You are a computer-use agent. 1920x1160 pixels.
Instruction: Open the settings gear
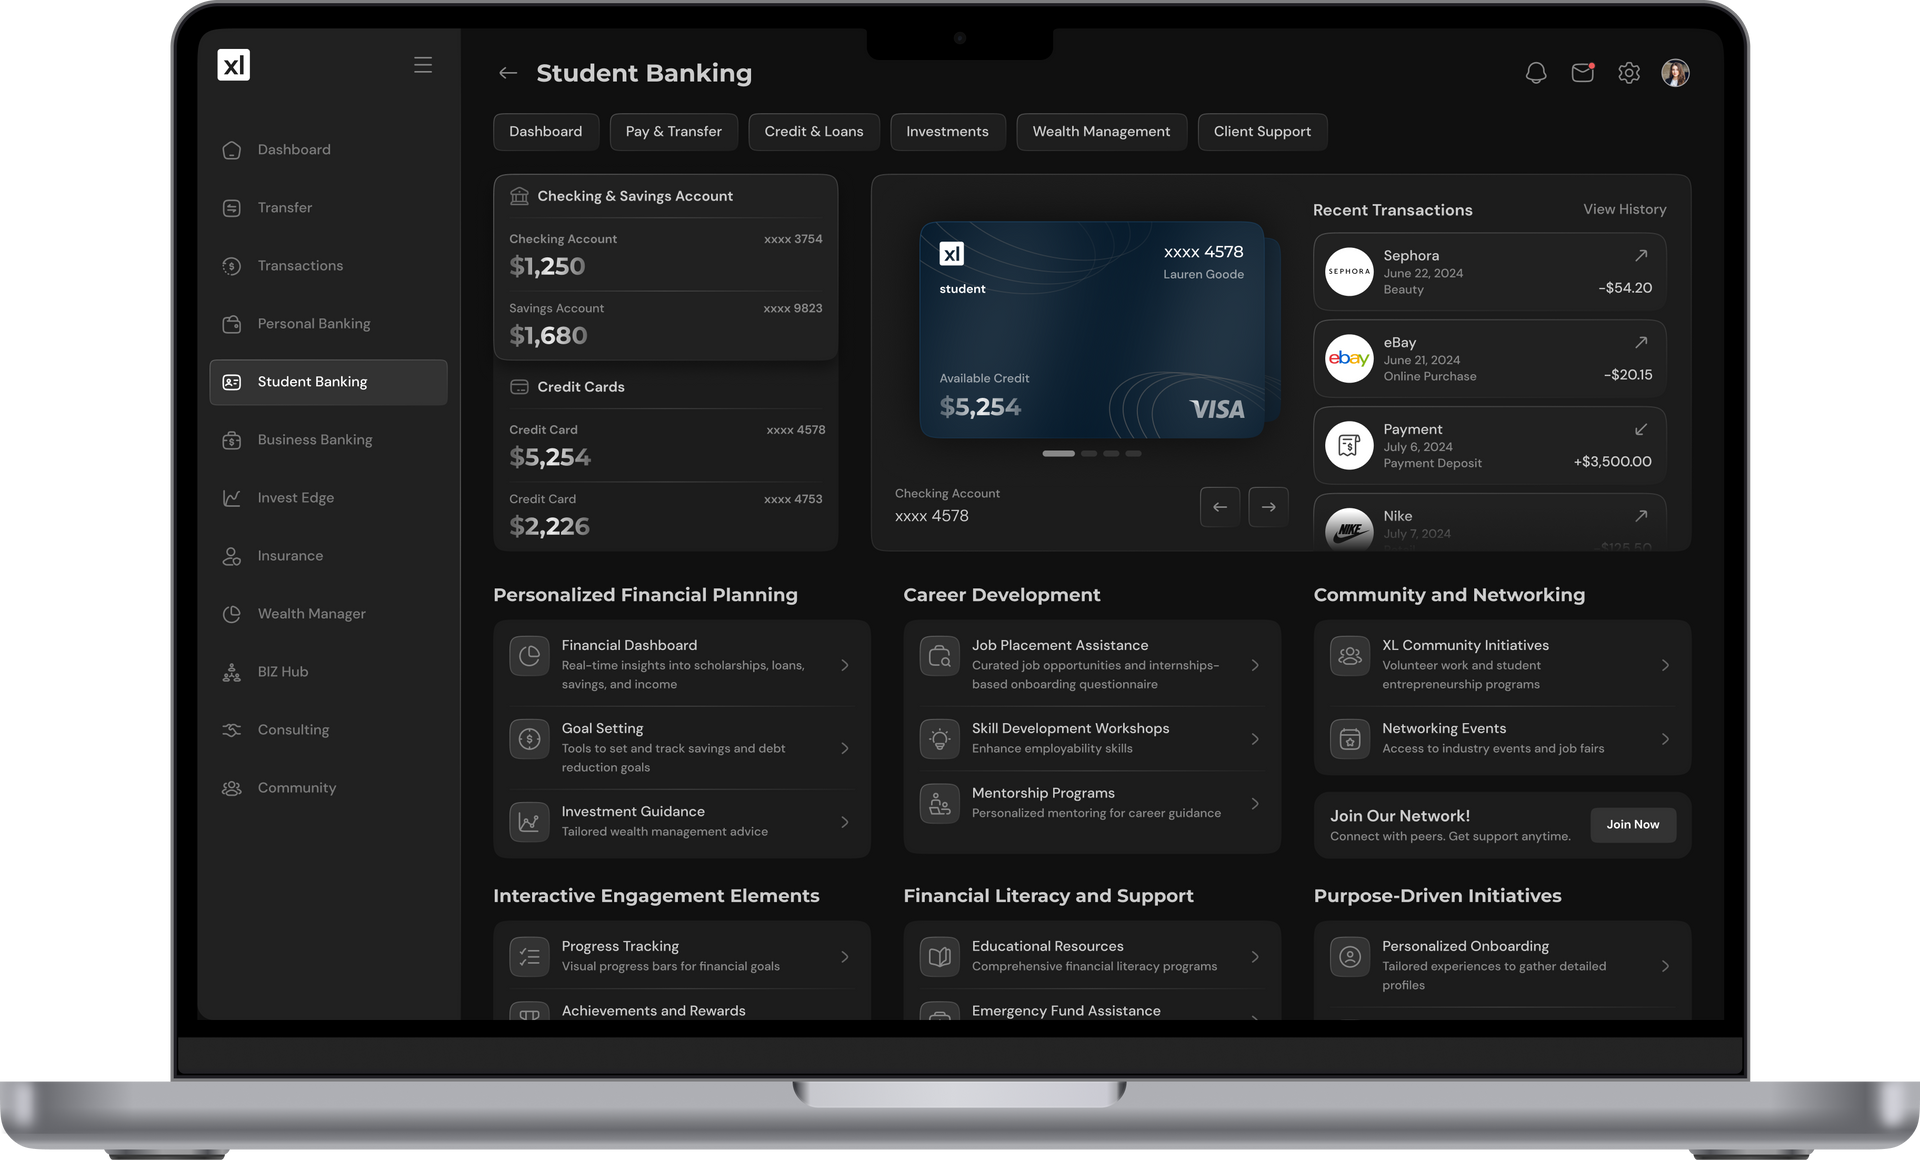coord(1629,73)
